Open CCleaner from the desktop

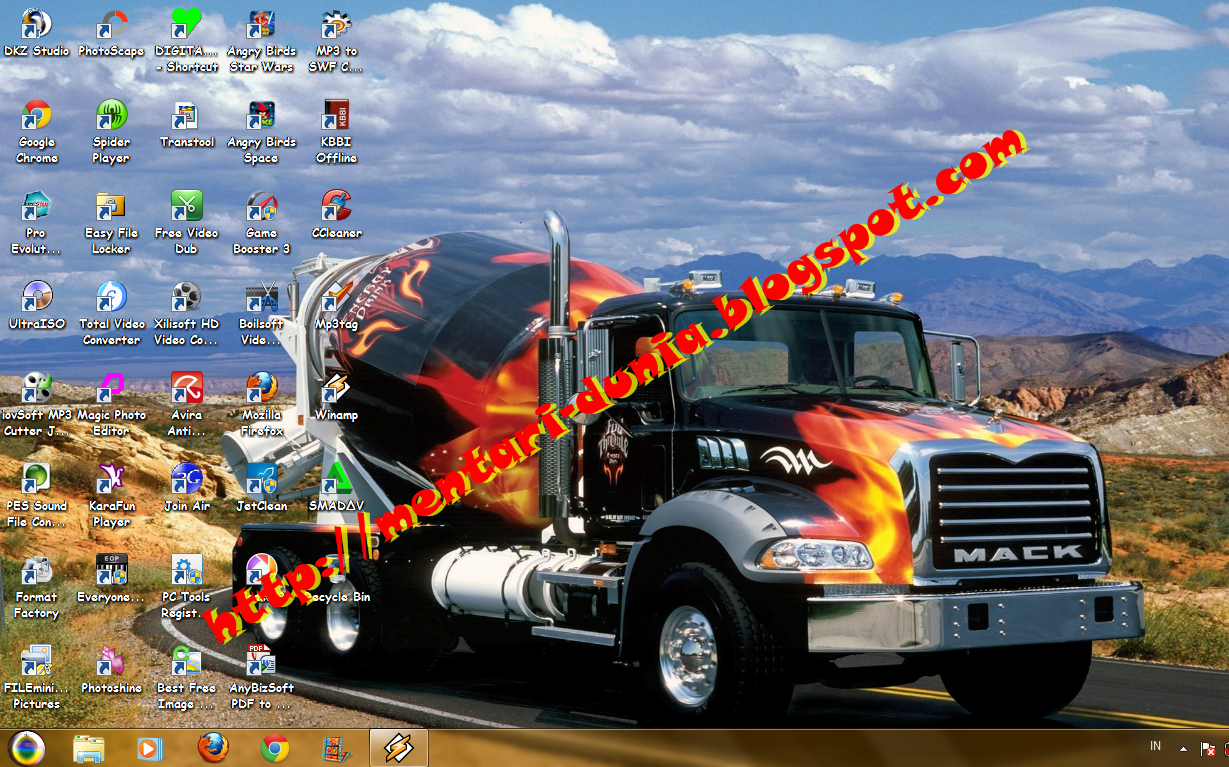[336, 215]
